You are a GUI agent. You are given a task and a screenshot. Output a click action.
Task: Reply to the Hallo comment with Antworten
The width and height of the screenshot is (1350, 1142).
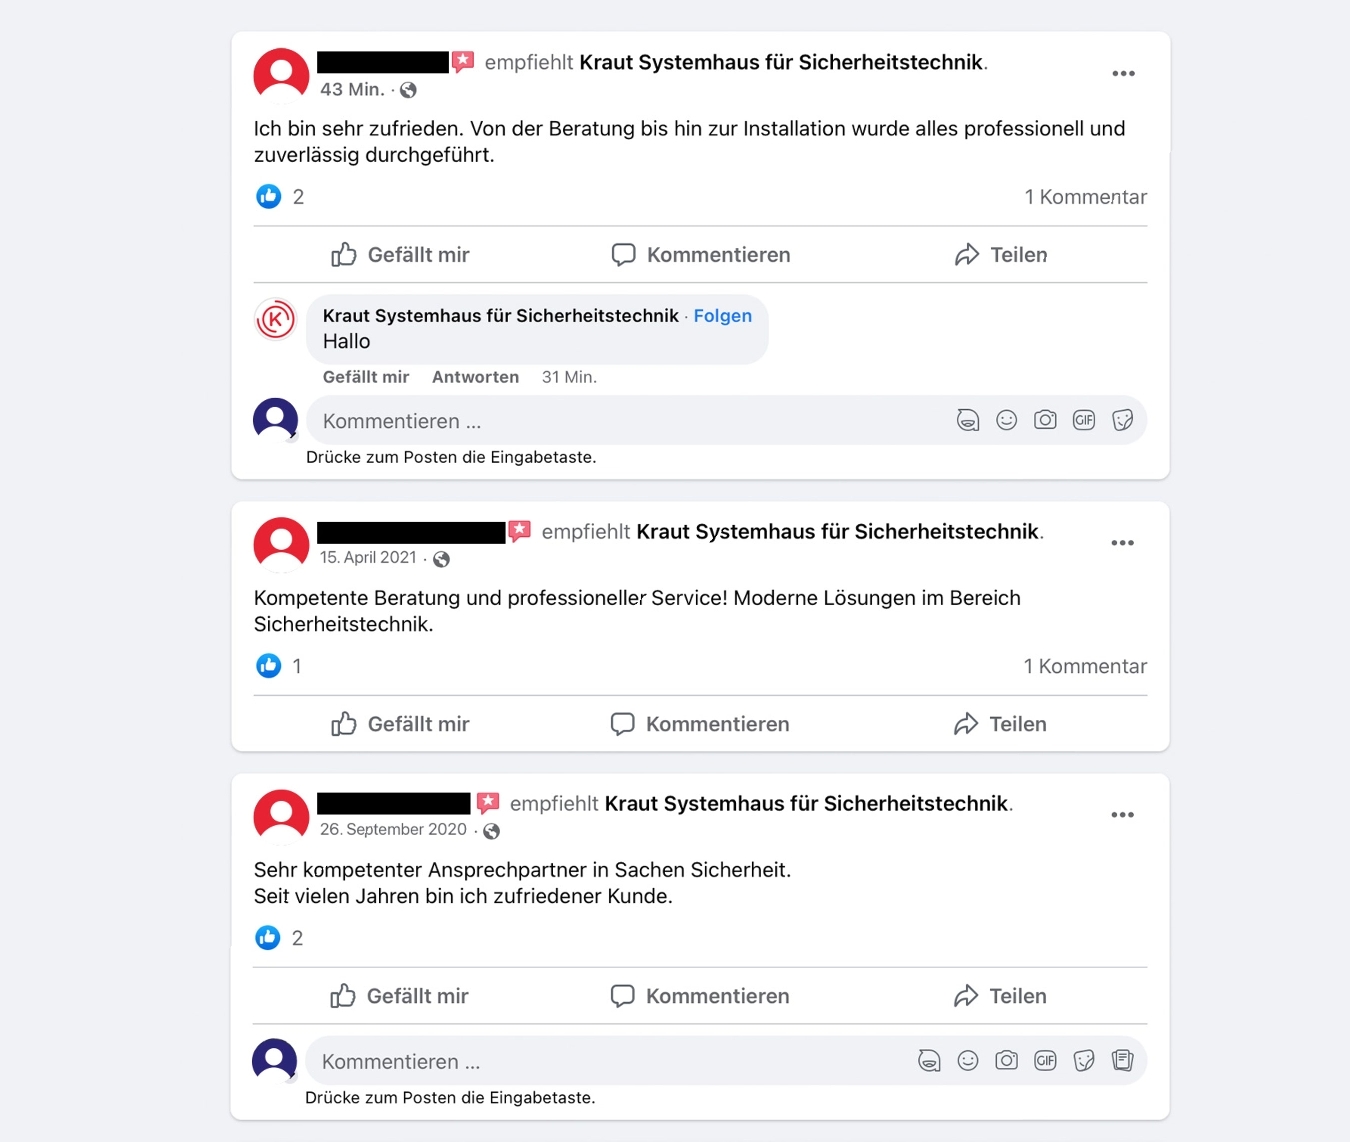click(475, 377)
